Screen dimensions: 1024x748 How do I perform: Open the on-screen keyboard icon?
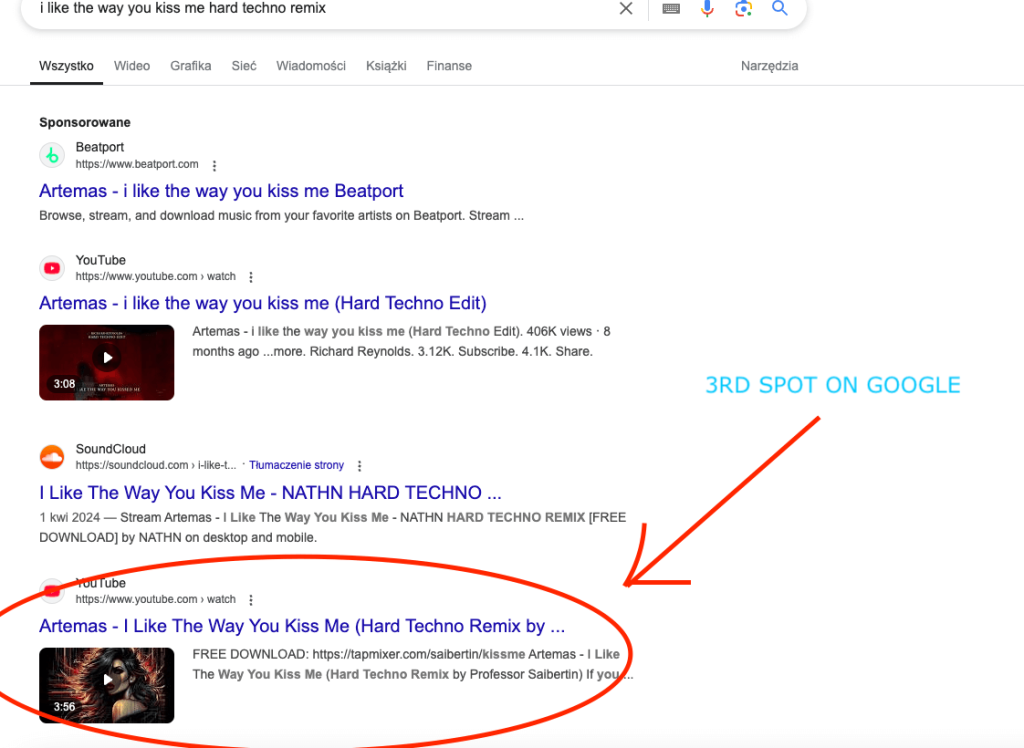click(x=671, y=8)
